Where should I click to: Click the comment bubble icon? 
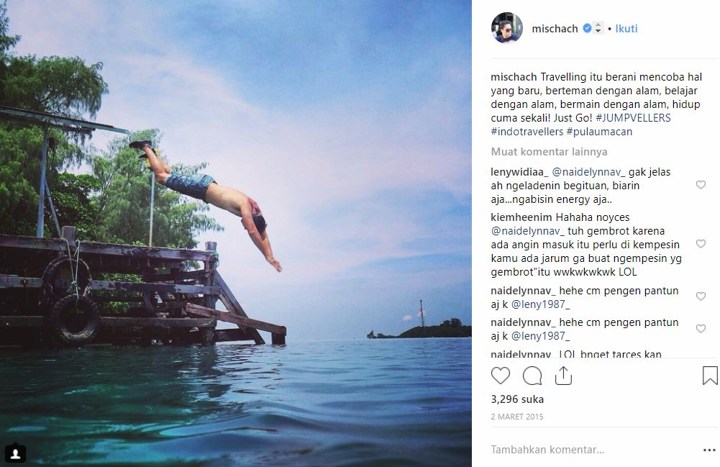533,376
